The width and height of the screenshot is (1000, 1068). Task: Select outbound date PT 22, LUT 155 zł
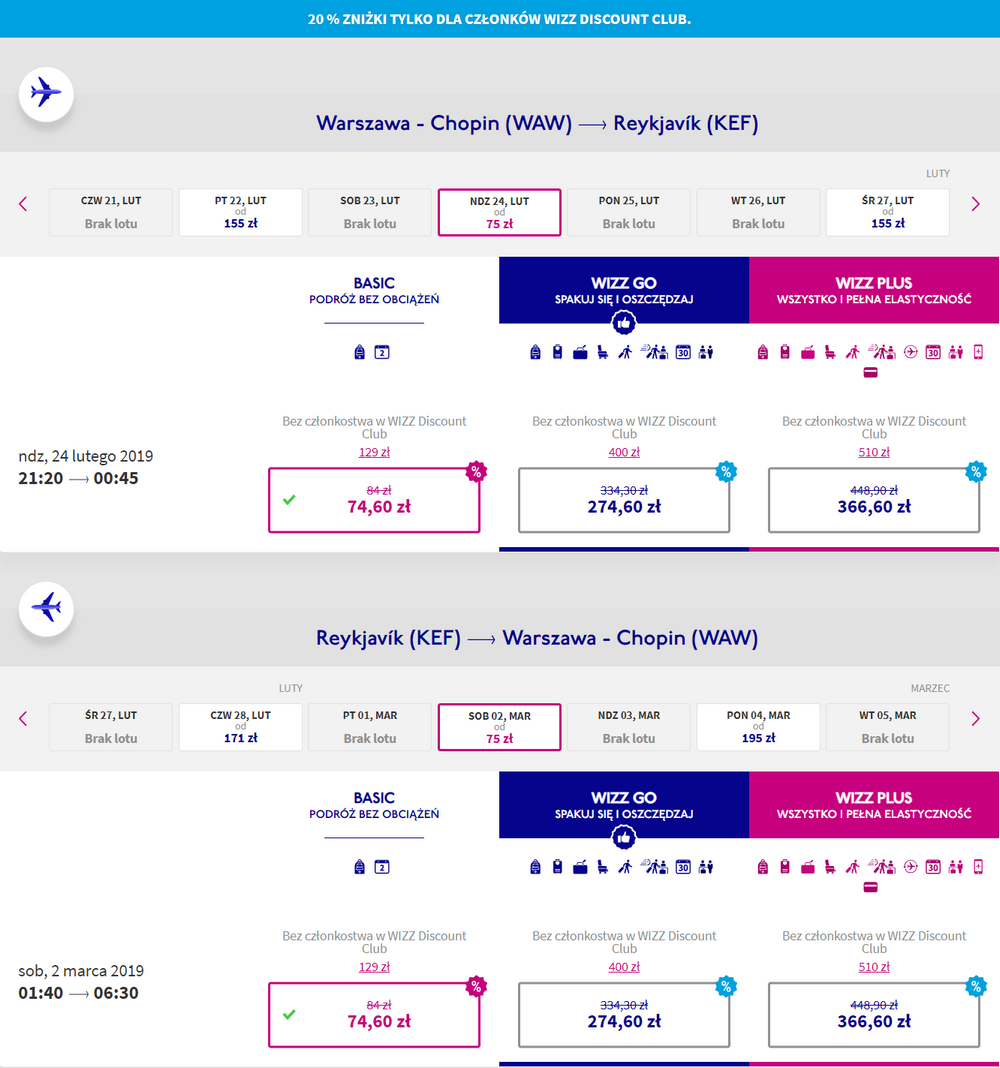[240, 213]
